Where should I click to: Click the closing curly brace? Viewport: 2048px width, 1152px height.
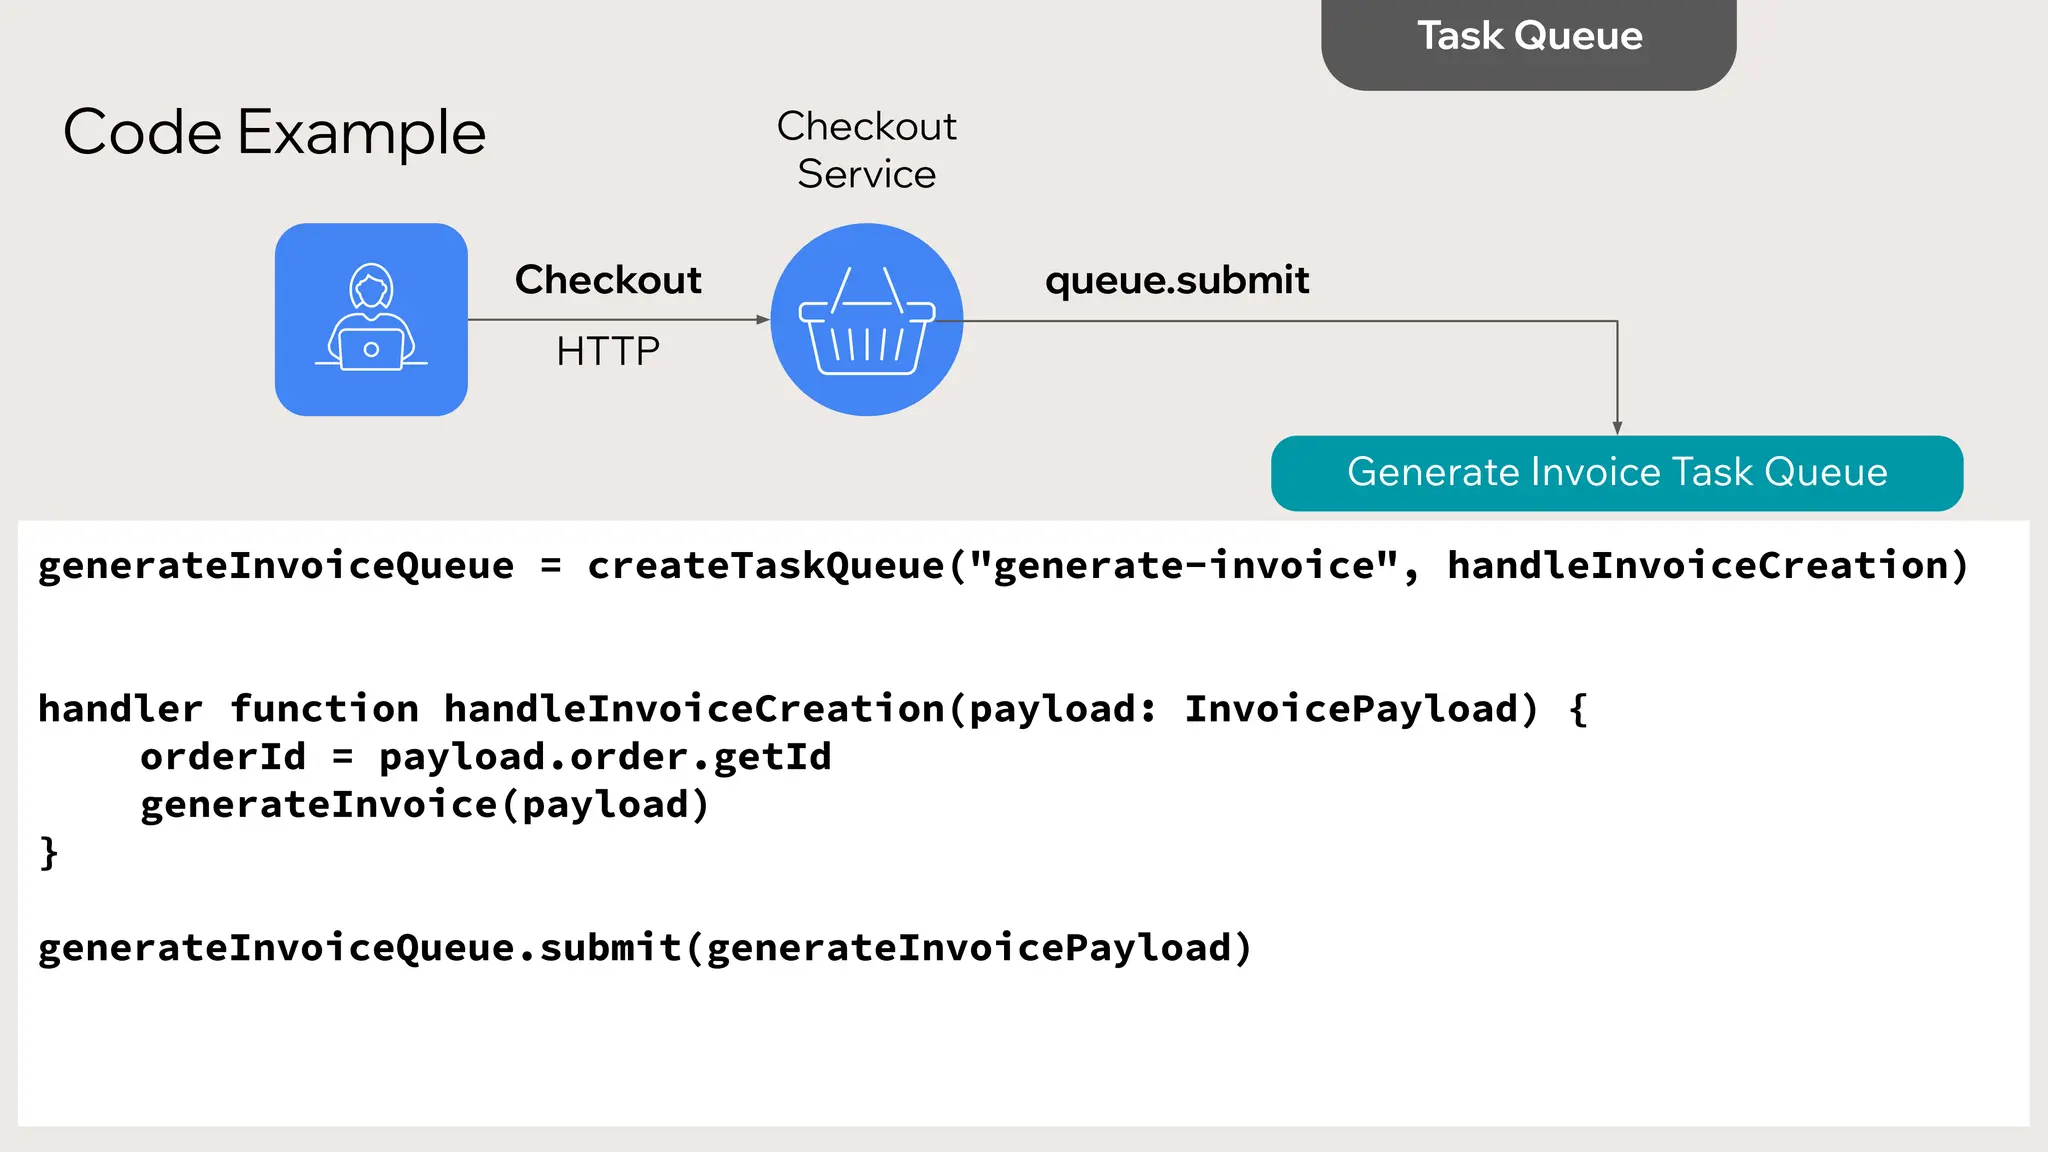[49, 853]
